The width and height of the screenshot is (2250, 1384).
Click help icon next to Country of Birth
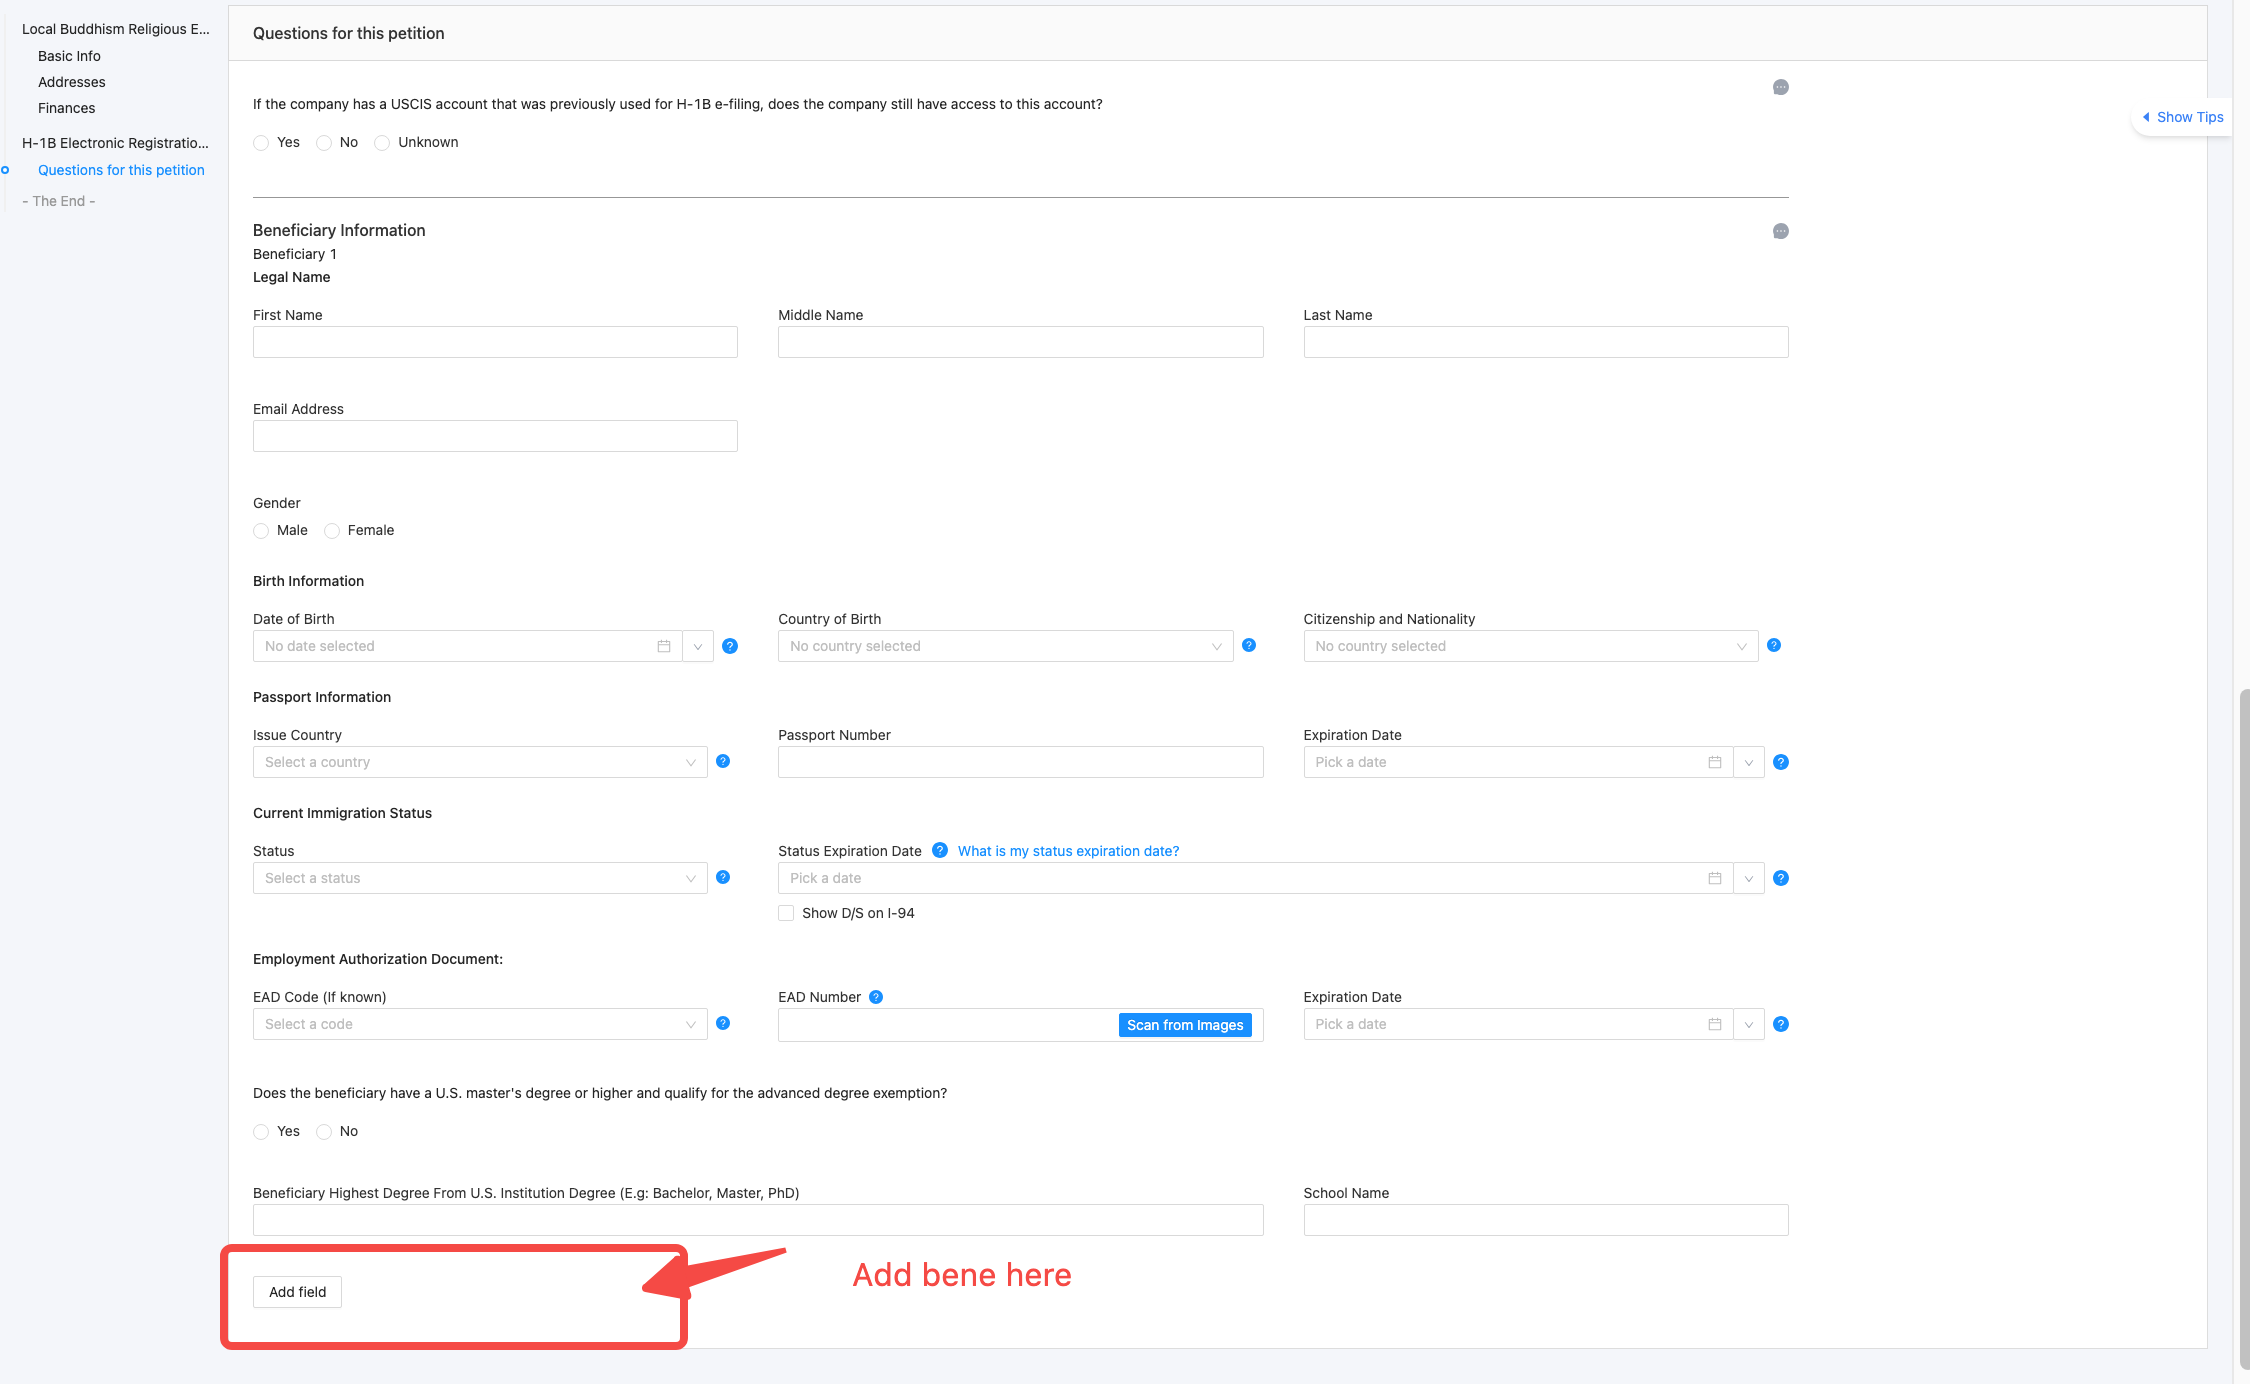click(1249, 646)
